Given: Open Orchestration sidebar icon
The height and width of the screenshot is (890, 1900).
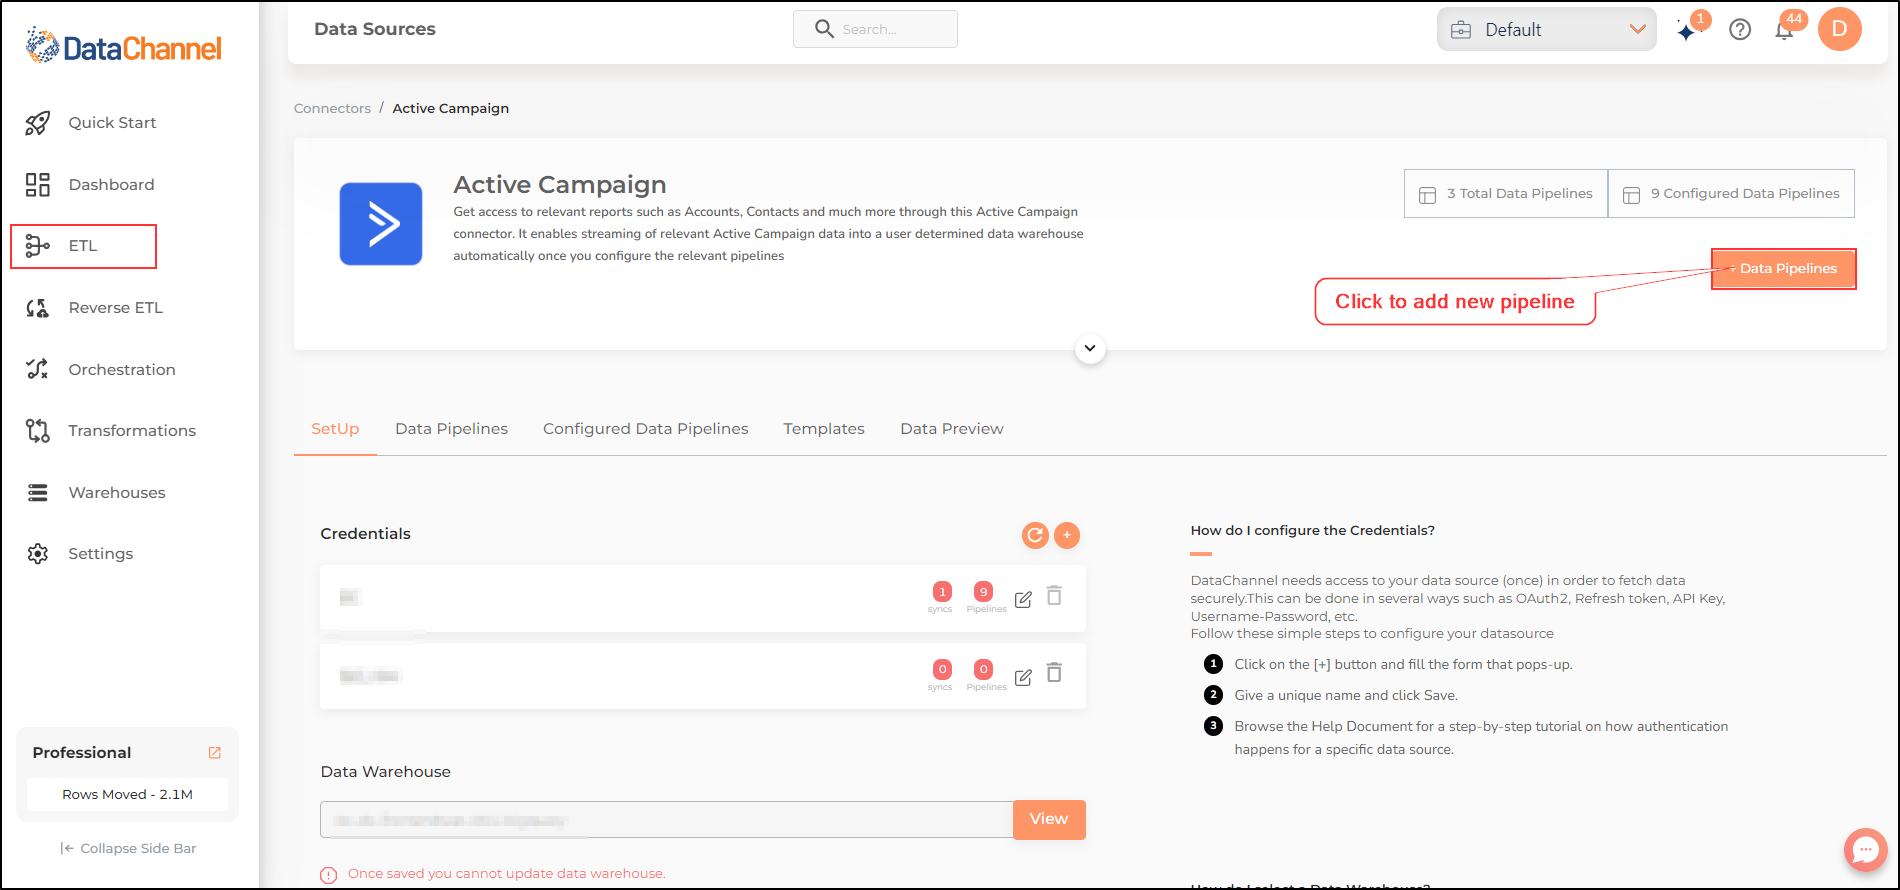Looking at the screenshot, I should pos(38,369).
